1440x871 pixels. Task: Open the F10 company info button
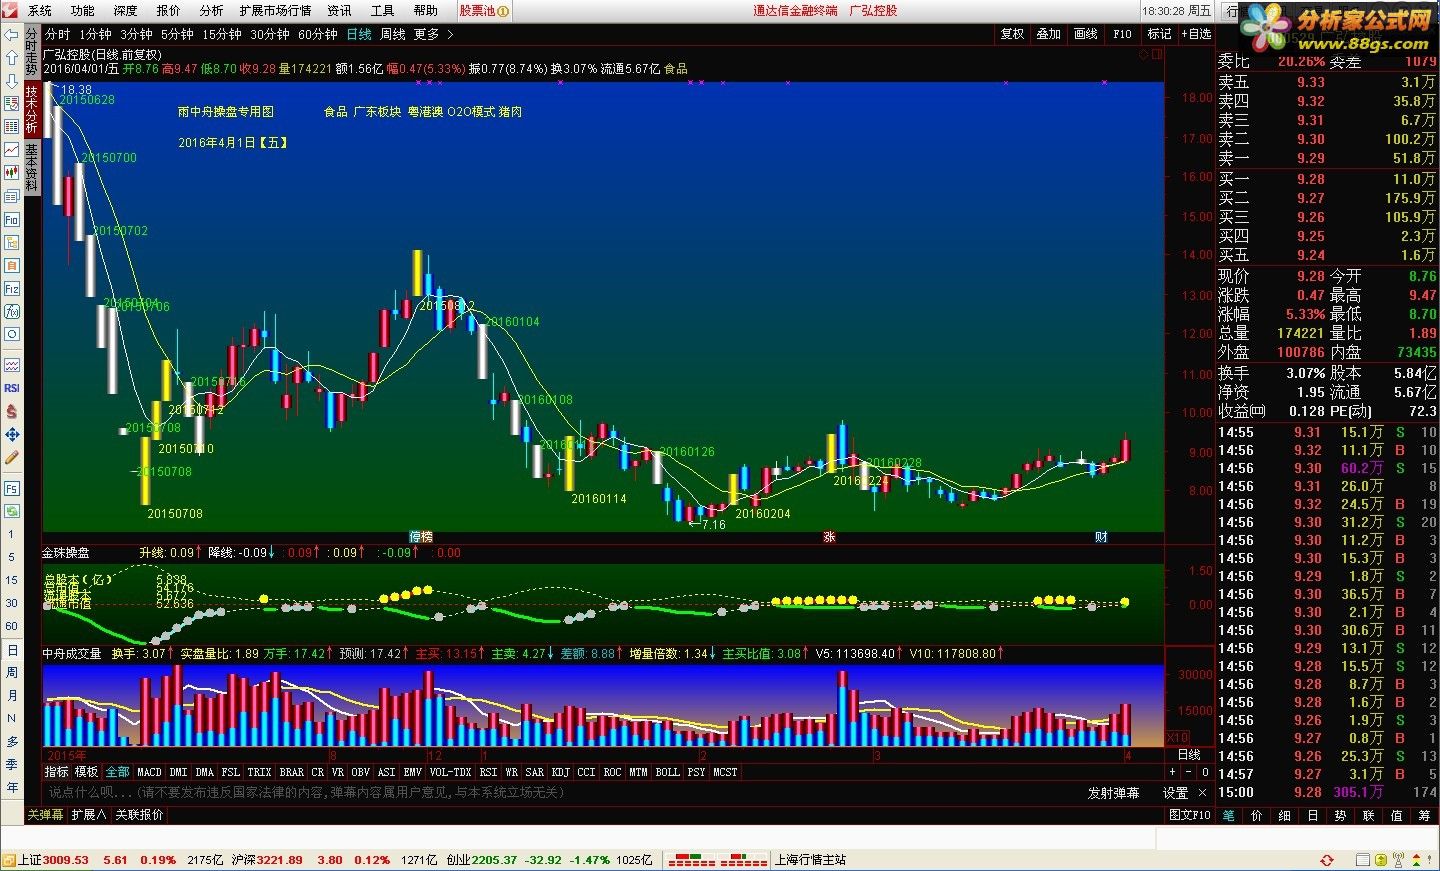tap(1123, 34)
